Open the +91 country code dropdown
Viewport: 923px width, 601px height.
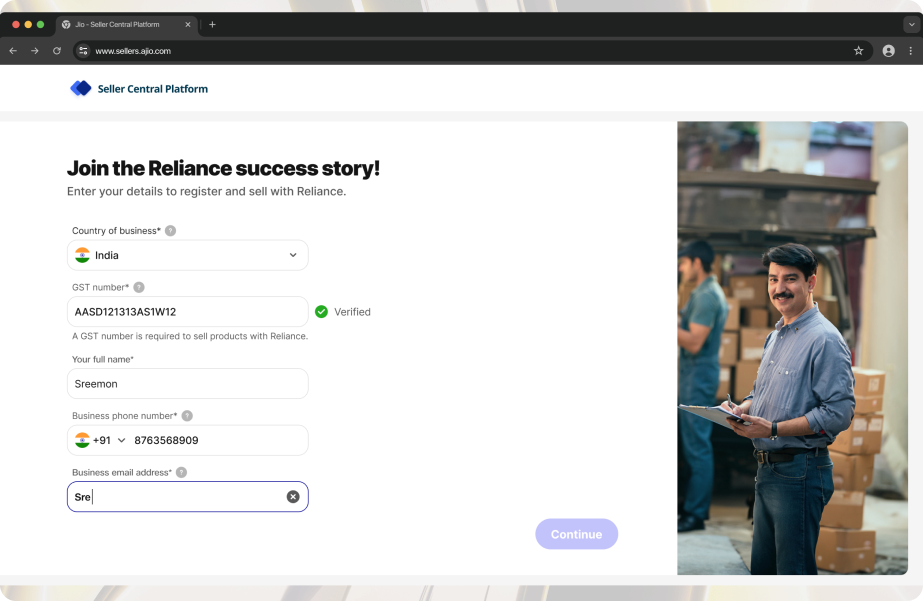coord(100,440)
